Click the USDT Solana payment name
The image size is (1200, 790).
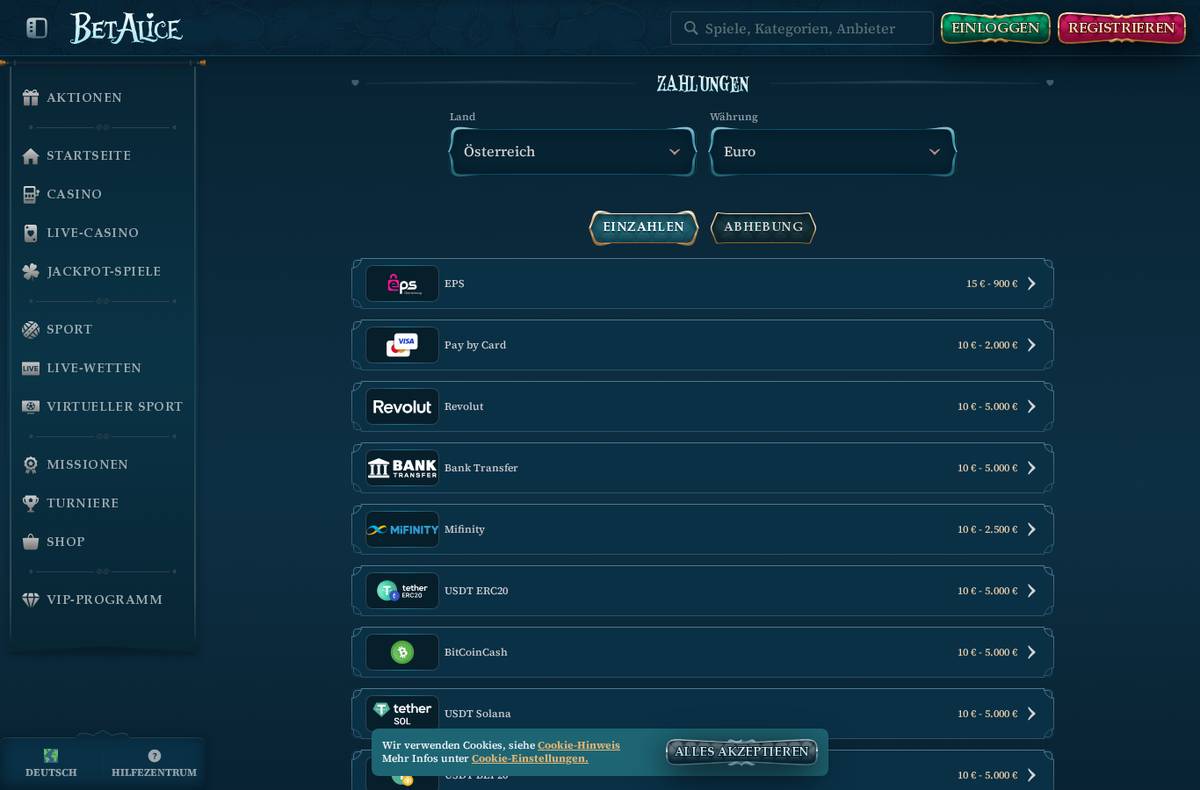pos(477,714)
